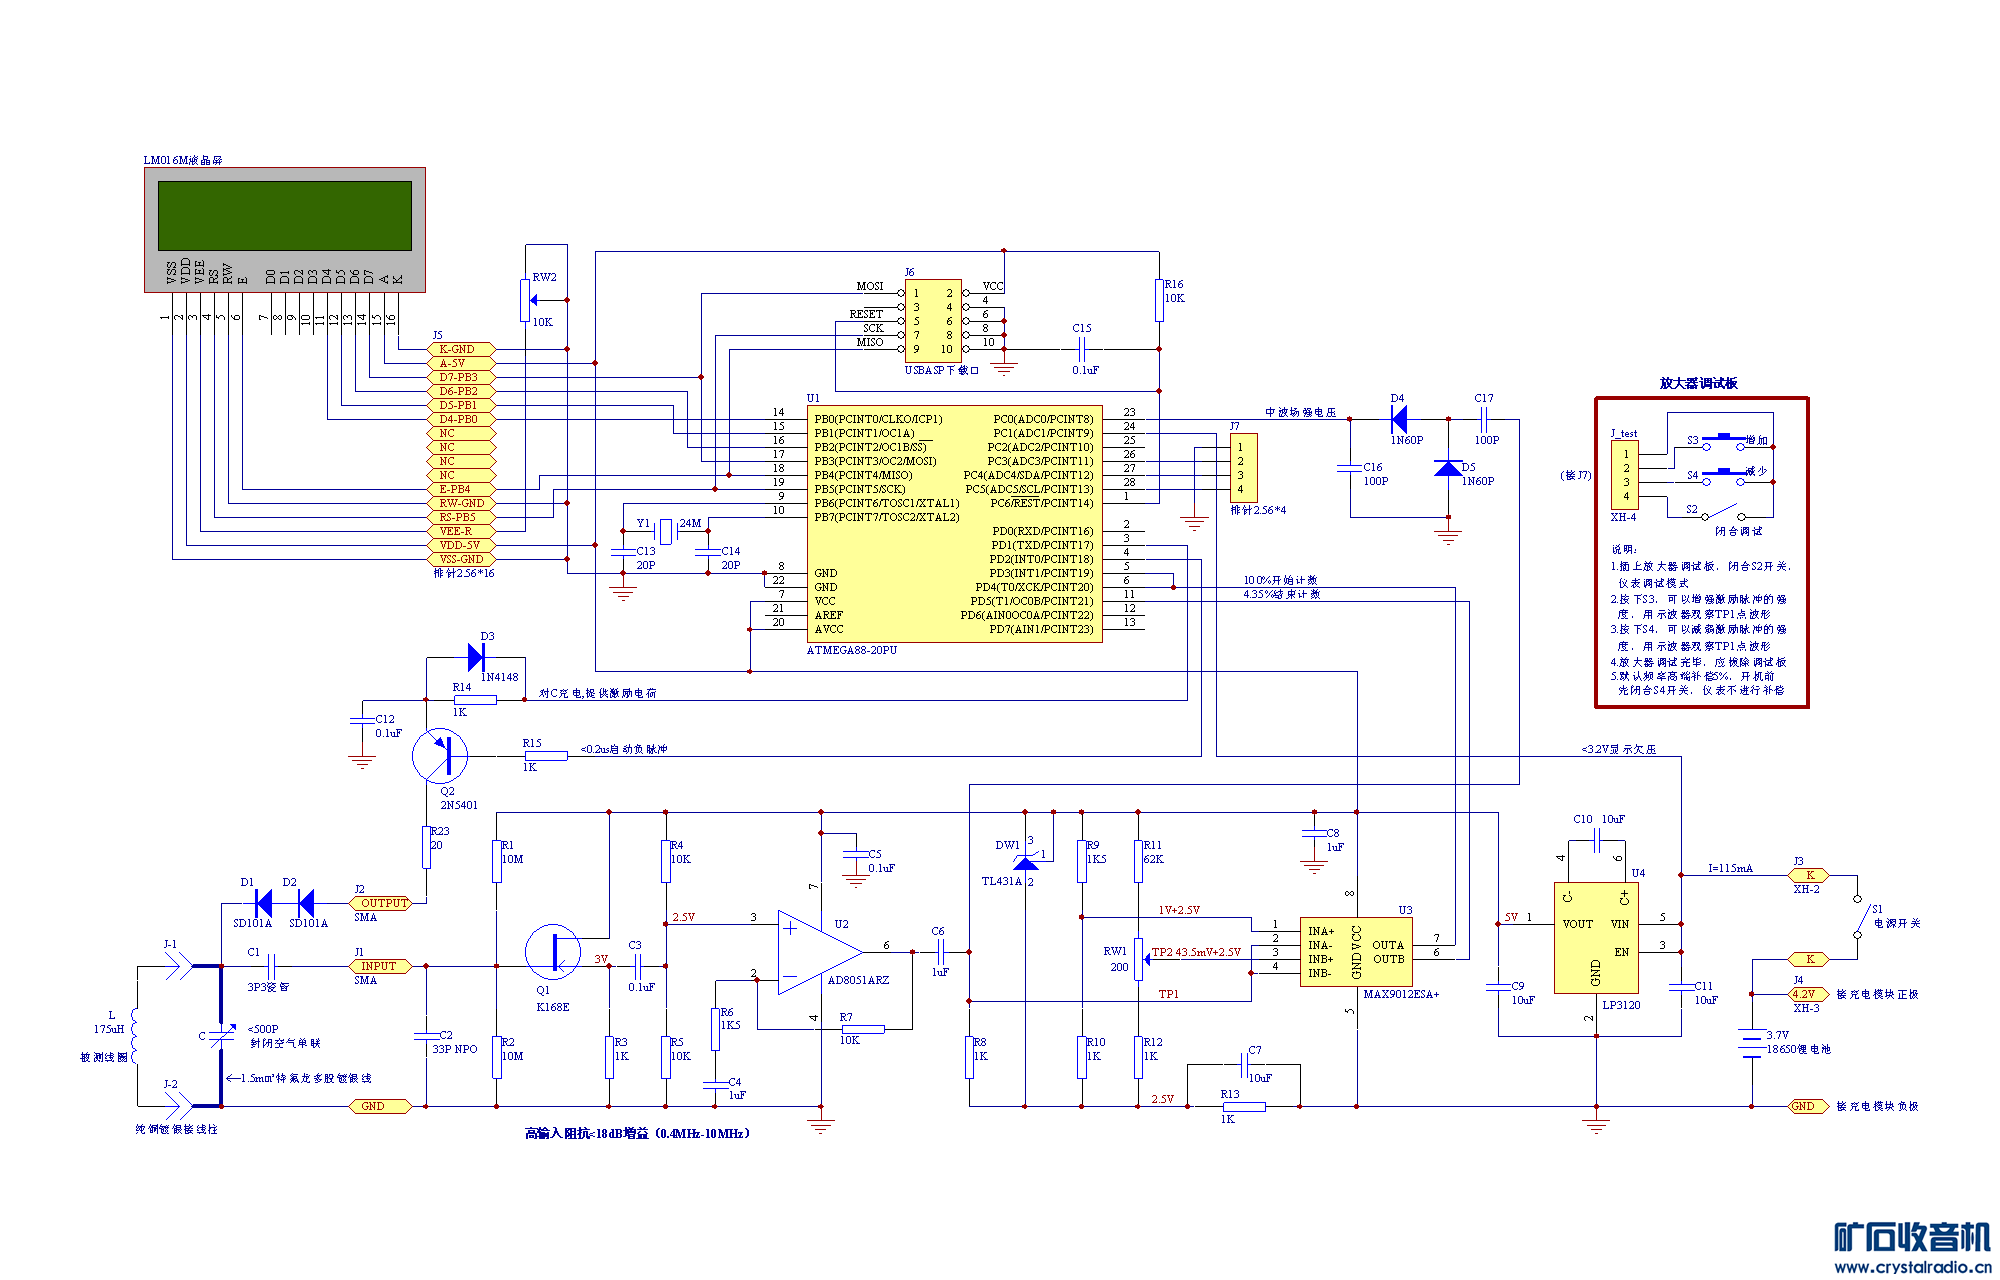Click the green LM016M LCD screen
Viewport: 2000px width, 1280px height.
(x=285, y=215)
